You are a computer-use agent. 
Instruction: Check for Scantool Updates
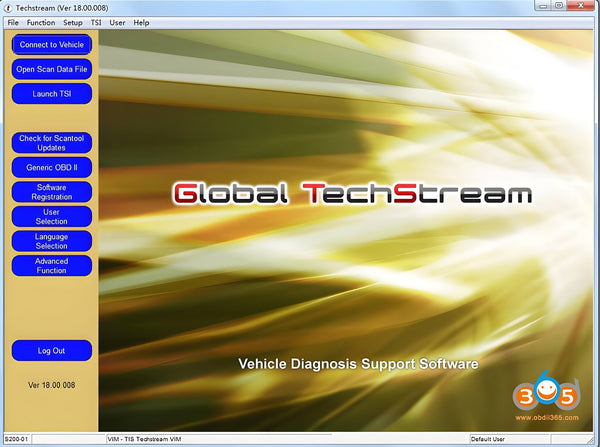52,143
